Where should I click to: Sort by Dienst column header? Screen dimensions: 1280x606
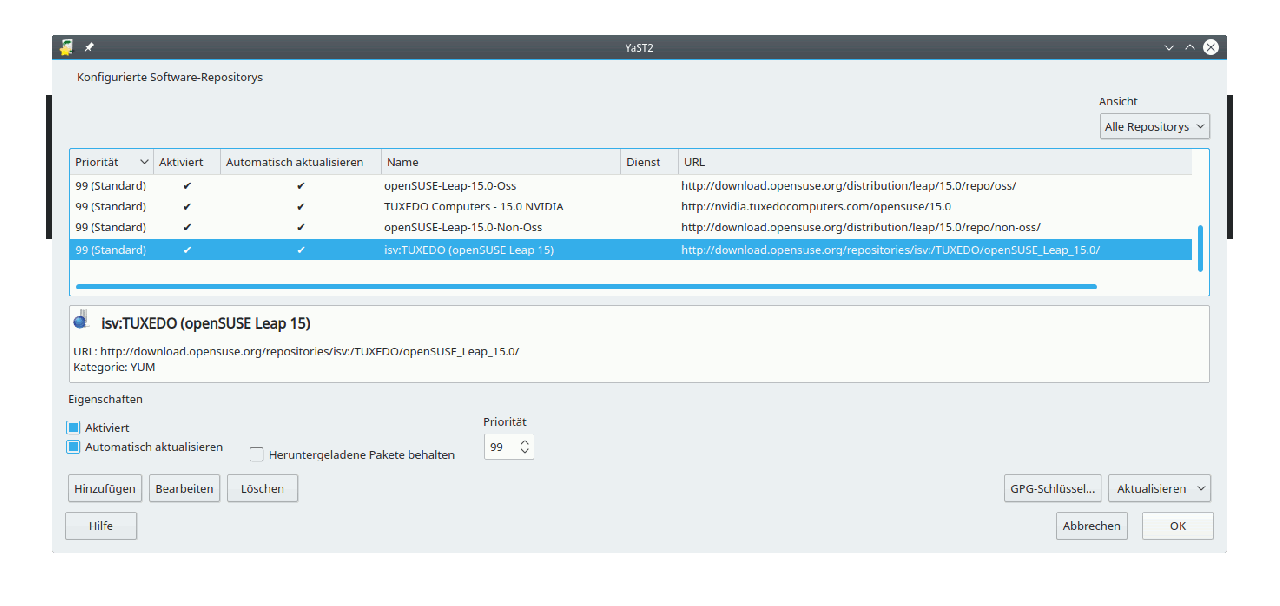point(649,162)
